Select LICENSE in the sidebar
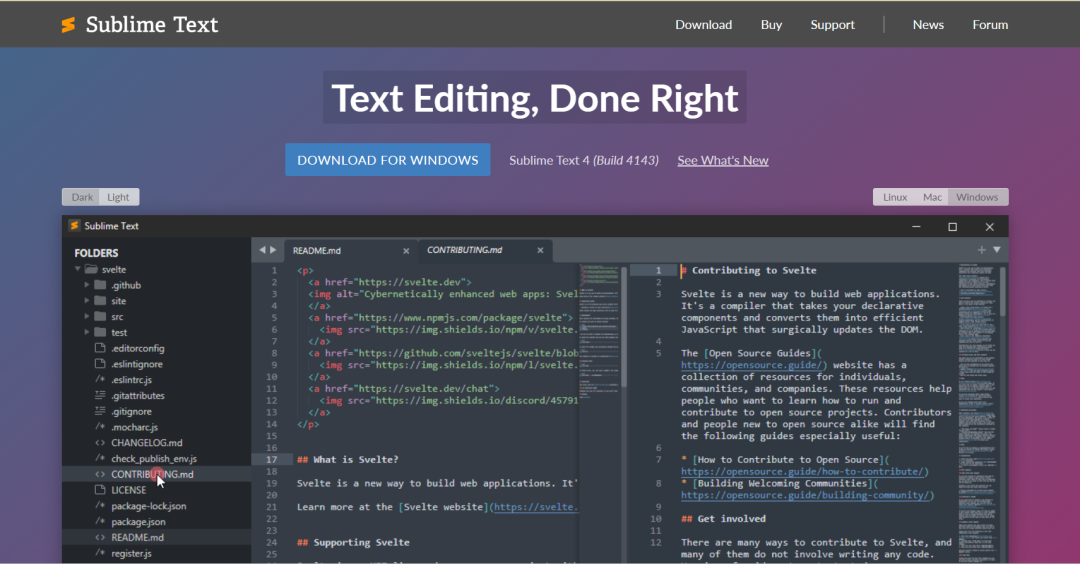Image resolution: width=1080 pixels, height=564 pixels. (x=129, y=490)
